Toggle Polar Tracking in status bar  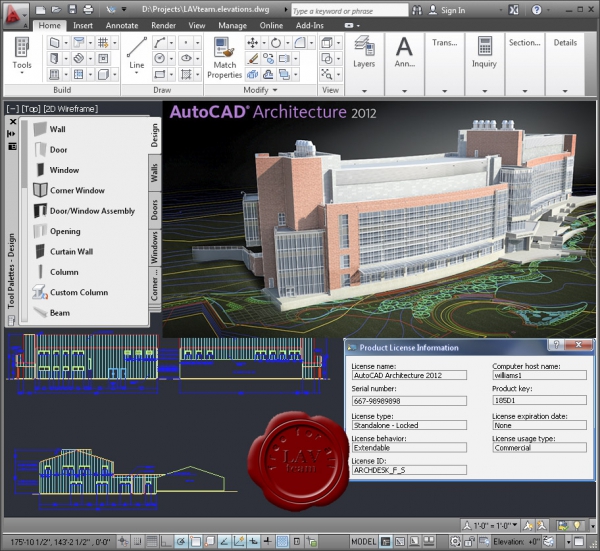pyautogui.click(x=181, y=541)
